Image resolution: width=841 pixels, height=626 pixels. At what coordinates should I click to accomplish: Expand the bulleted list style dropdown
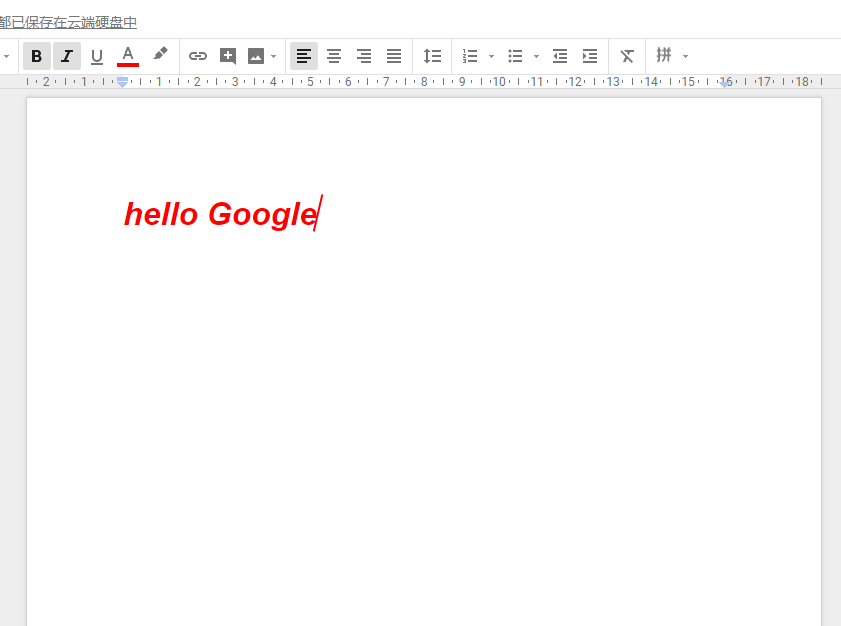[536, 56]
